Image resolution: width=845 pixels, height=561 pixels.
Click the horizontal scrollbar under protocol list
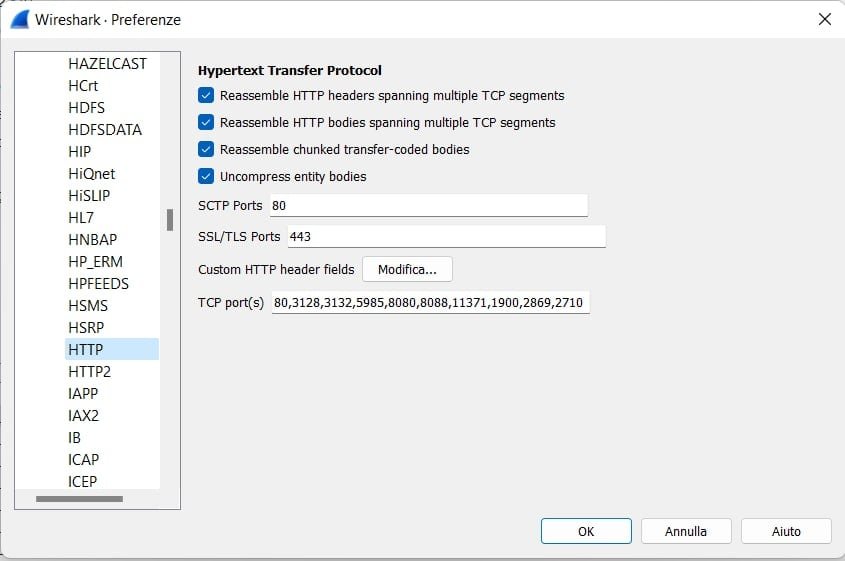[x=79, y=498]
